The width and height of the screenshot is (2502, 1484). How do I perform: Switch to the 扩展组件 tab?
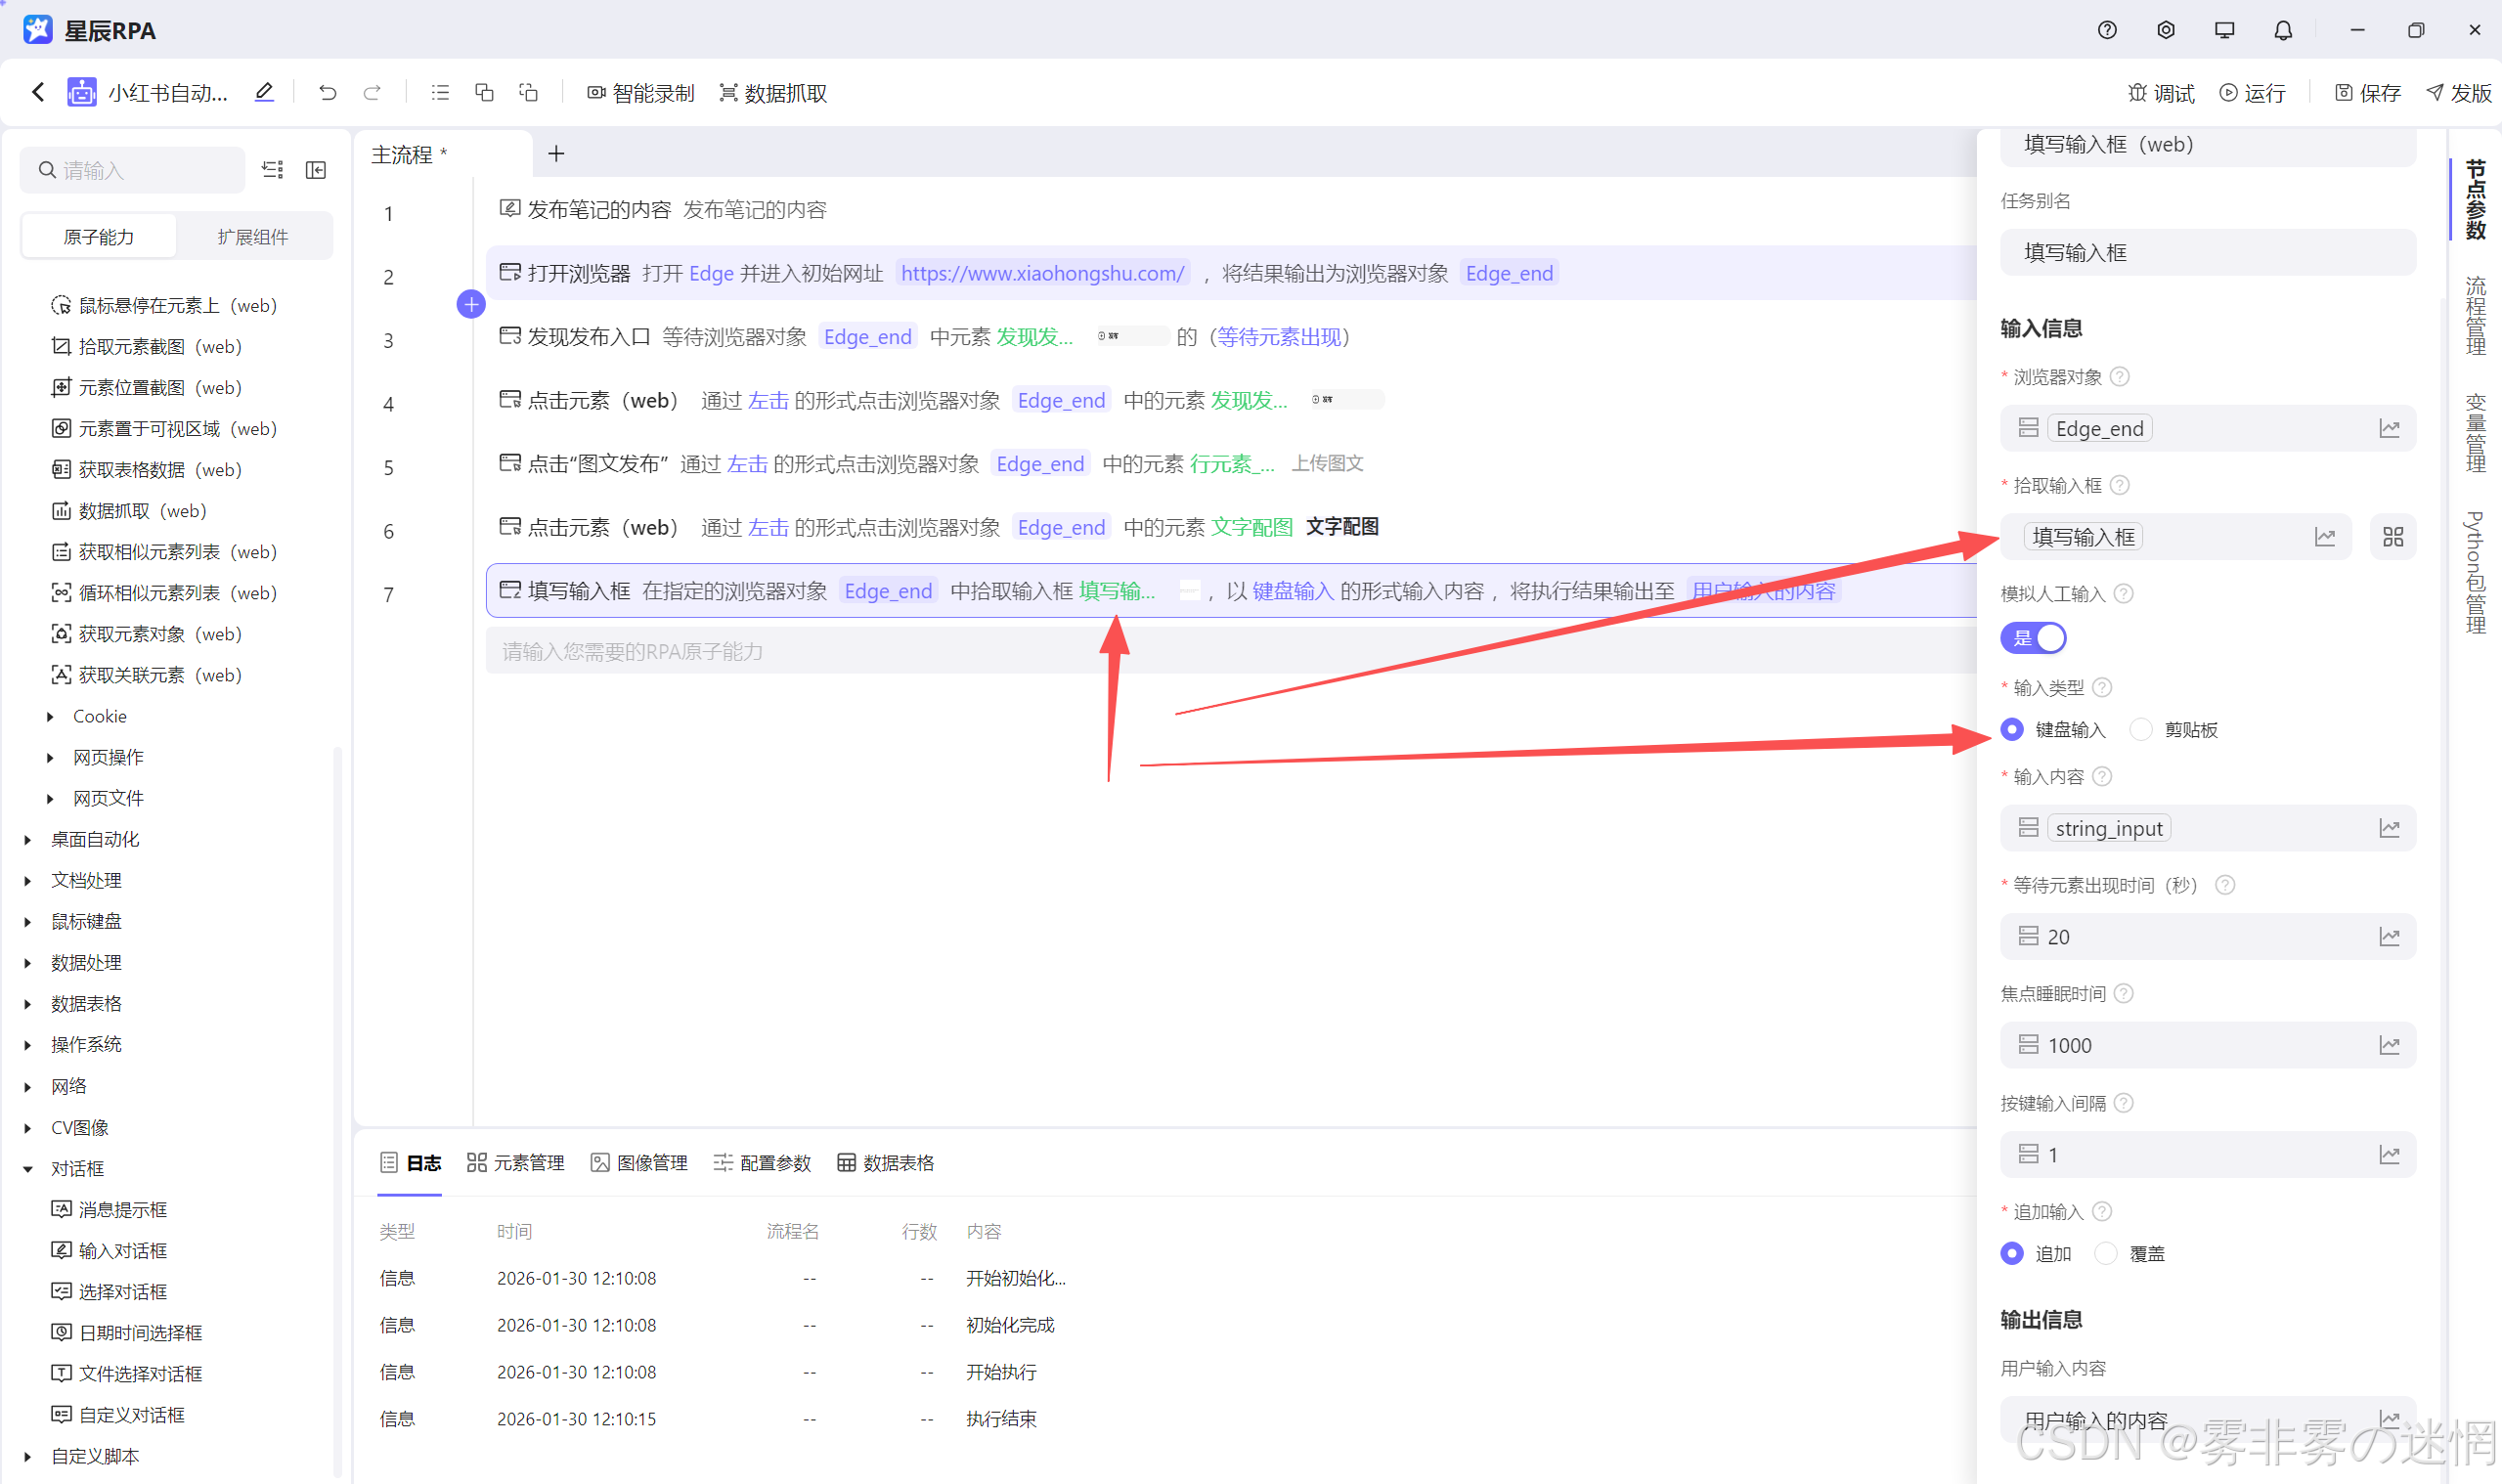click(x=252, y=237)
